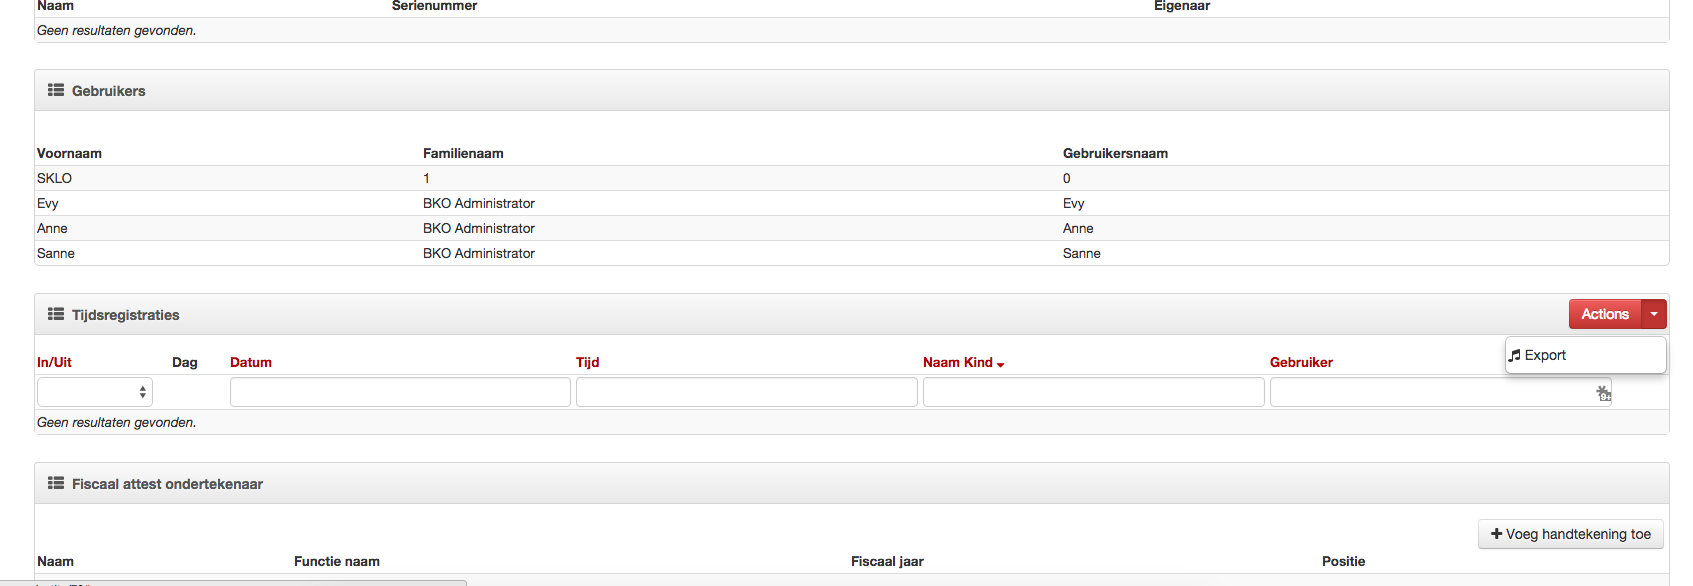This screenshot has width=1693, height=586.
Task: Click the music note icon beside Export
Action: tap(1515, 355)
